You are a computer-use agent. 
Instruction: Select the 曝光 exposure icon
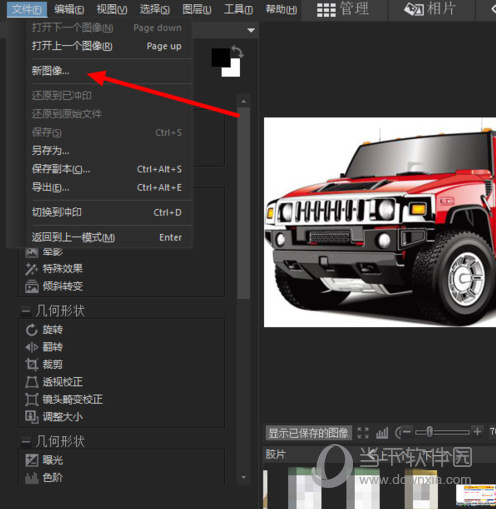click(x=32, y=461)
